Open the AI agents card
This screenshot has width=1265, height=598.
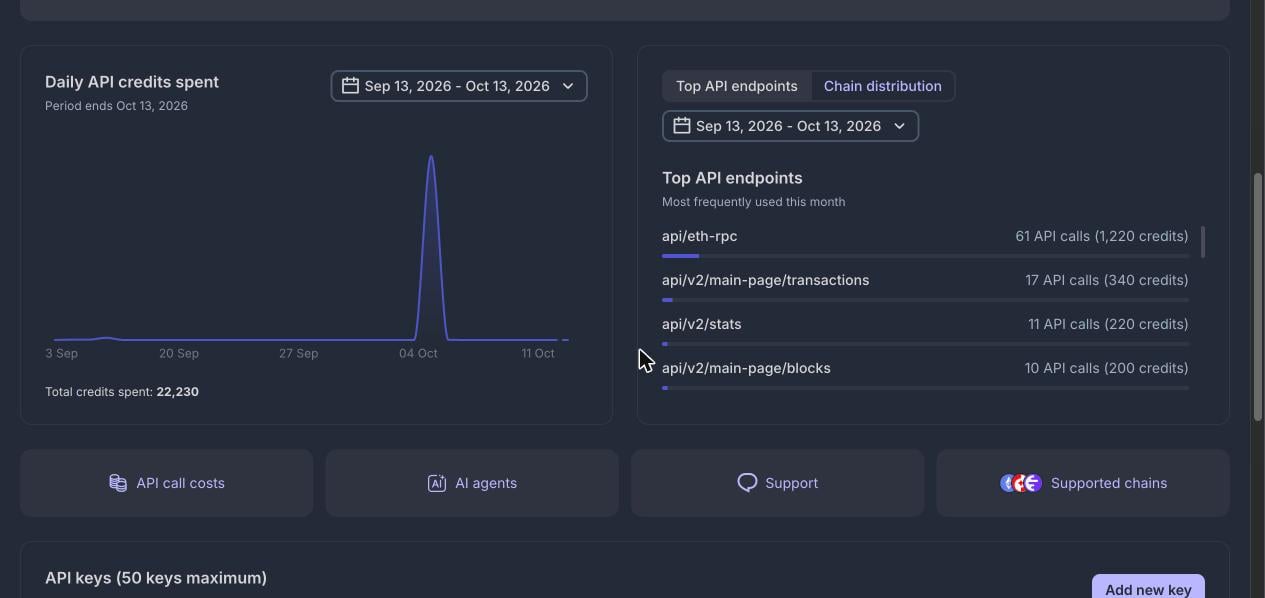[x=472, y=483]
